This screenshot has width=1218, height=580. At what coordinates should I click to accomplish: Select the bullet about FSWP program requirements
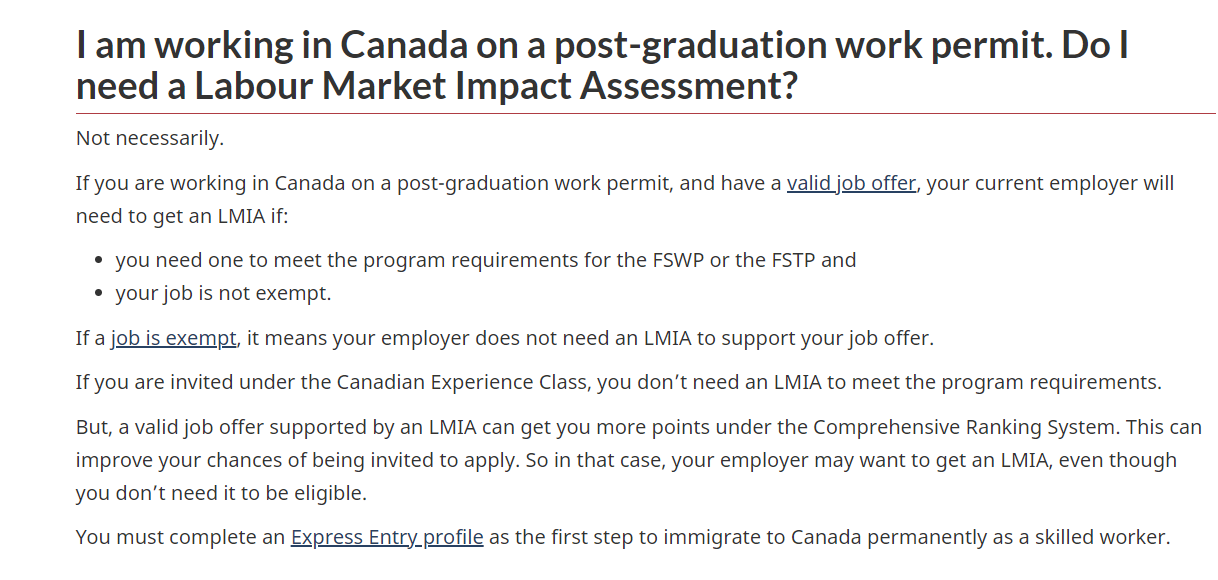(x=485, y=260)
